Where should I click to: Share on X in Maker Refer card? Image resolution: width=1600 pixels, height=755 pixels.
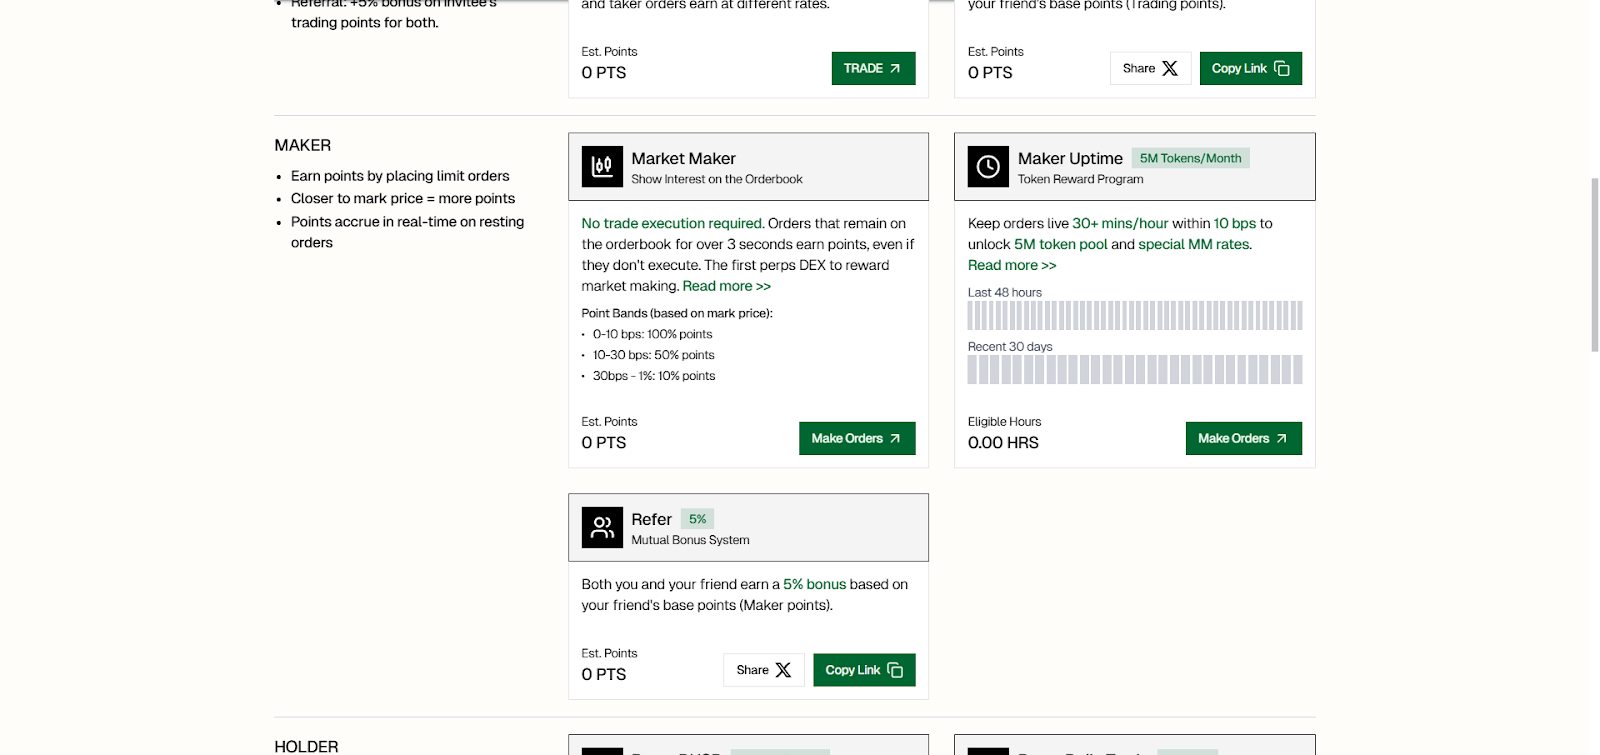(764, 670)
